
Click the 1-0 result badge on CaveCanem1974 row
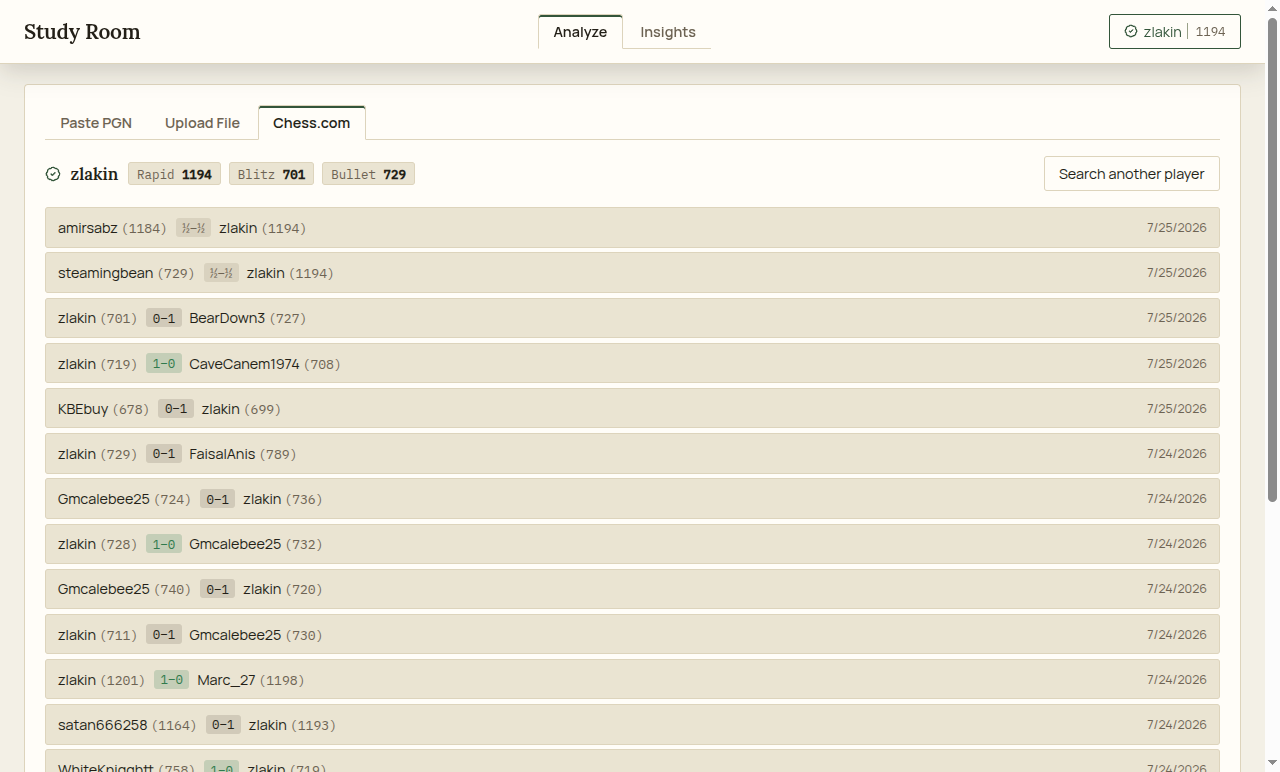coord(163,364)
